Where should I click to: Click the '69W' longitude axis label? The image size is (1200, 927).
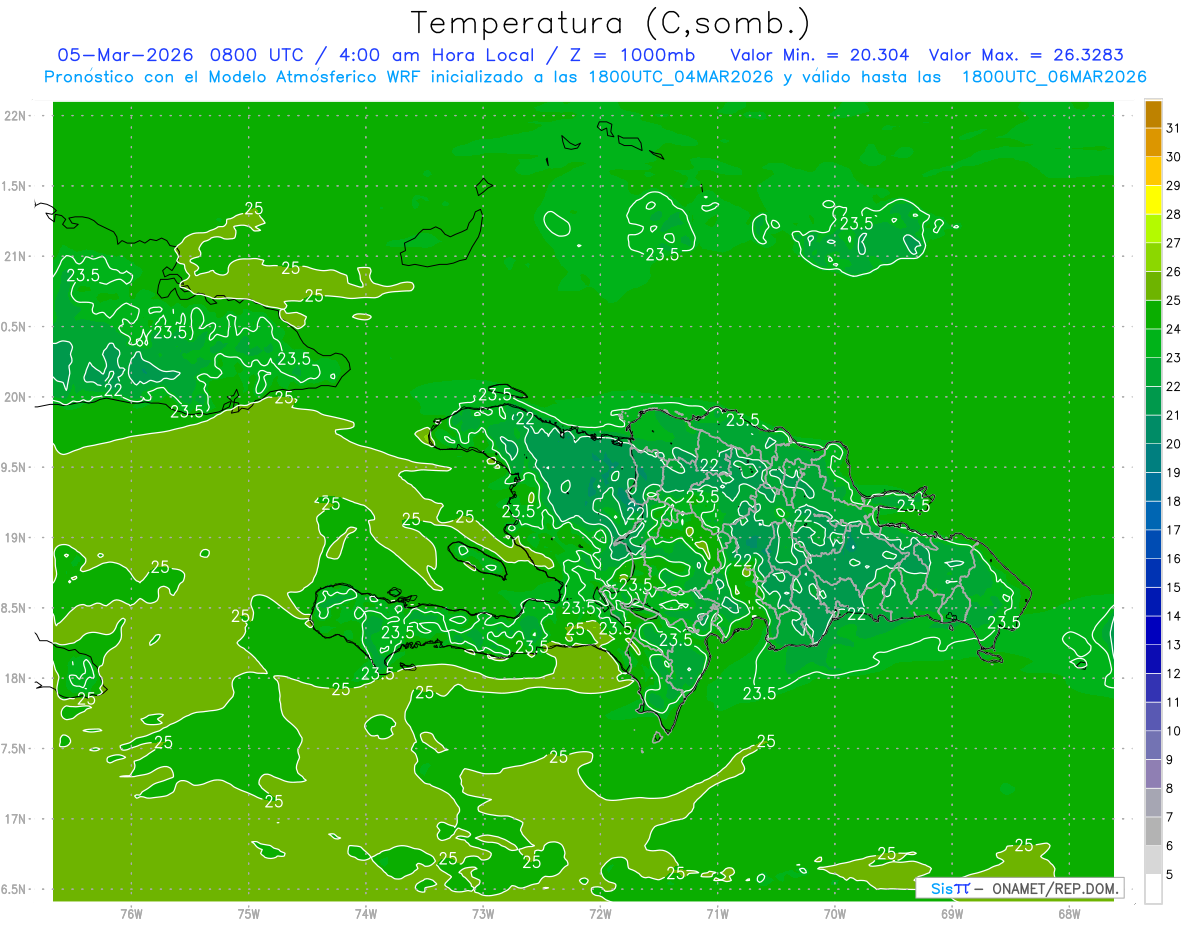[x=951, y=913]
